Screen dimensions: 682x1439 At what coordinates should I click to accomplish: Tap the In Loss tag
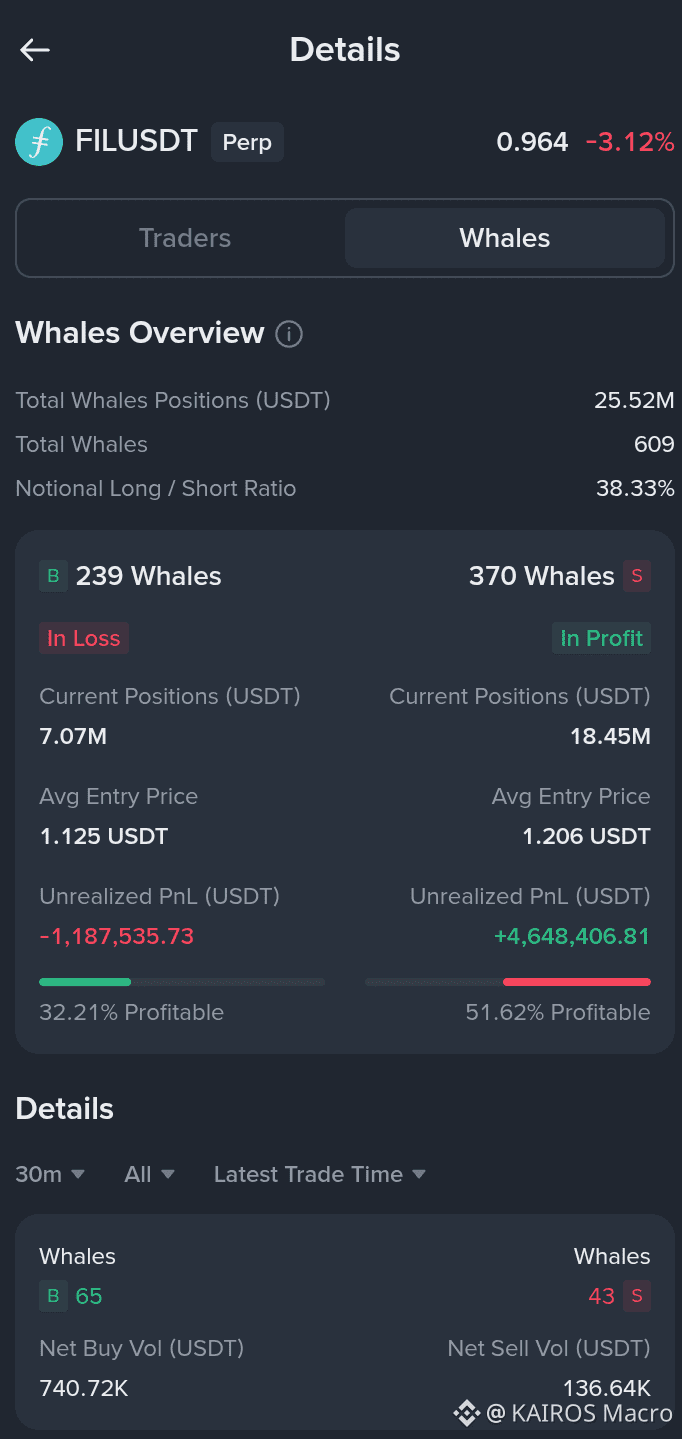[x=84, y=638]
